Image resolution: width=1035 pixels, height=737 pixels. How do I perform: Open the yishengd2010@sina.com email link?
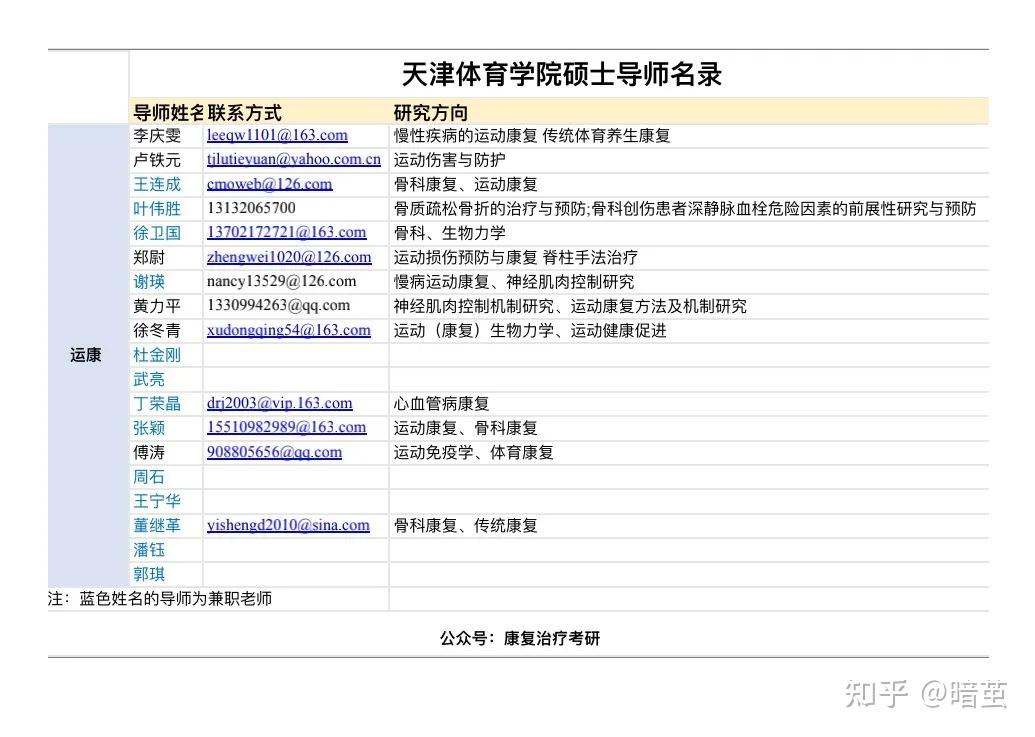click(x=288, y=525)
